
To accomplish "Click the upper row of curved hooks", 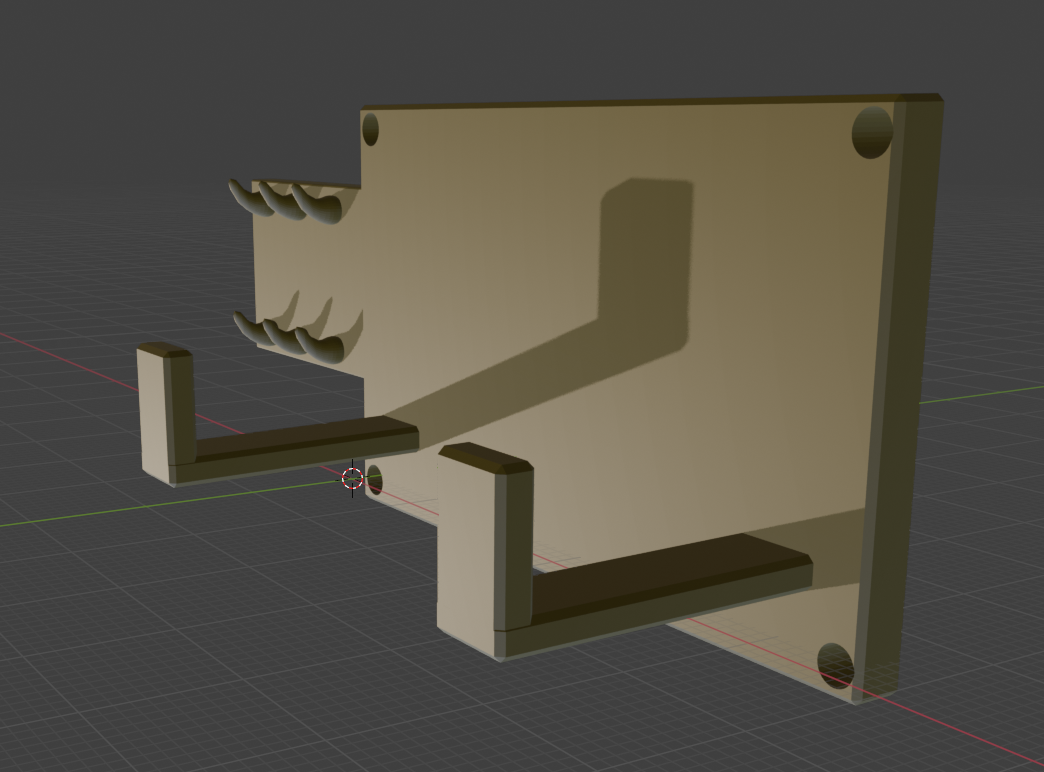I will click(x=285, y=200).
